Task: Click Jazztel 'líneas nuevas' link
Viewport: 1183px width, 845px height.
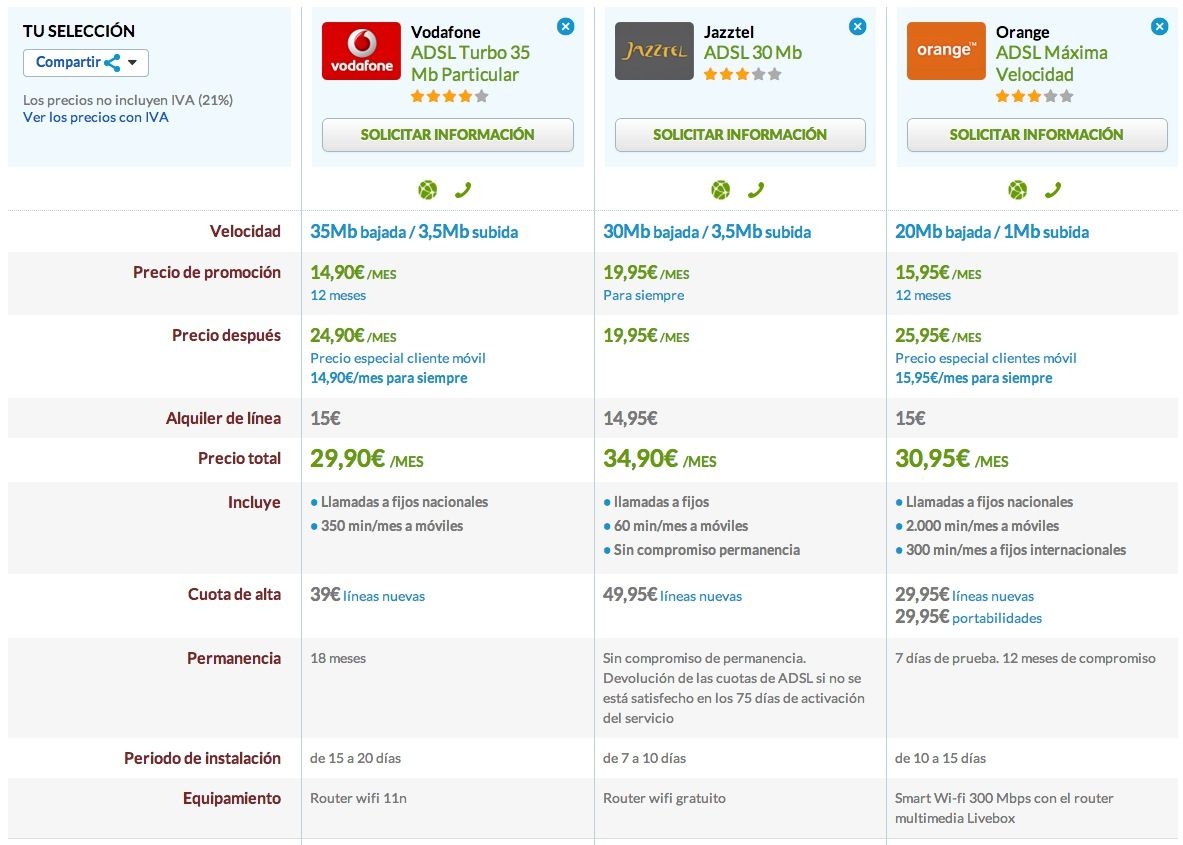Action: [701, 596]
